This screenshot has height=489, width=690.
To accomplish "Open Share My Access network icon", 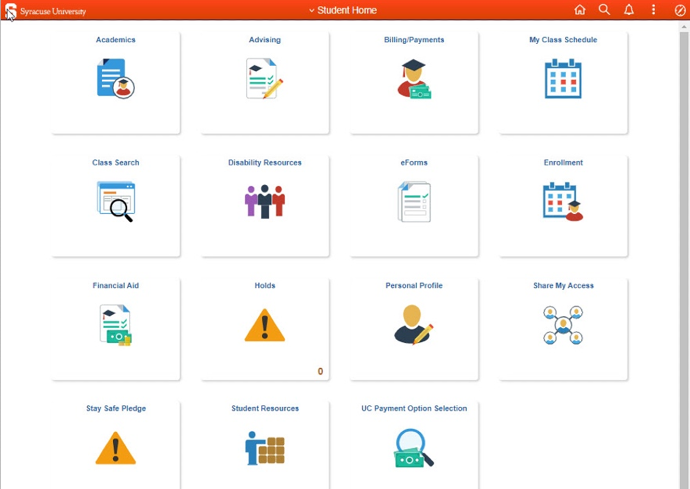I will click(x=563, y=325).
